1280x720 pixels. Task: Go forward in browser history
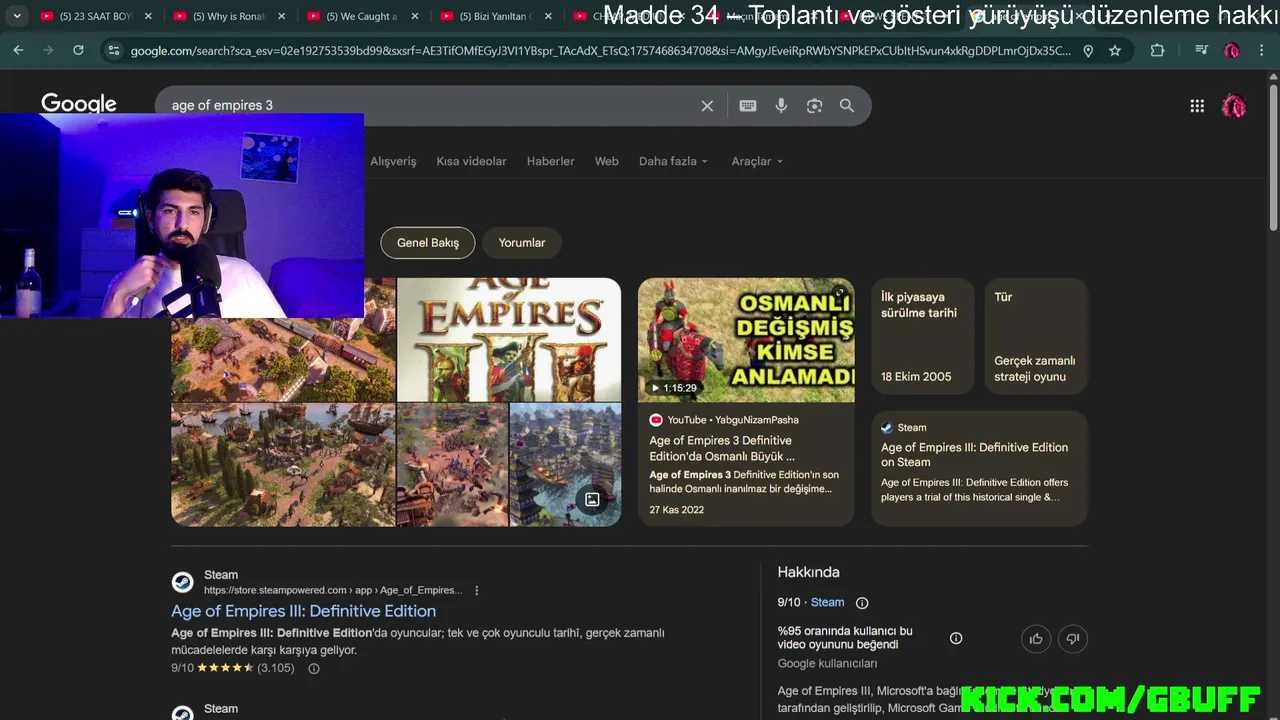pos(48,50)
